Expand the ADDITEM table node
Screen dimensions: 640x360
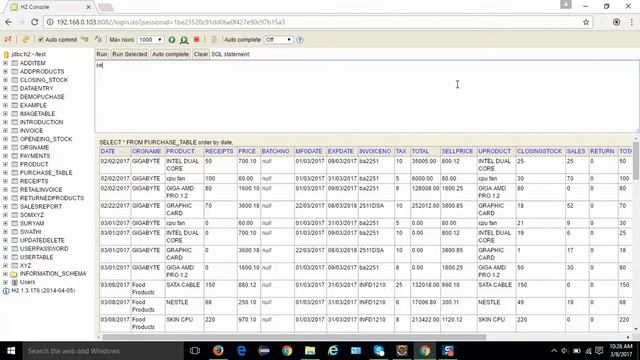[x=5, y=63]
